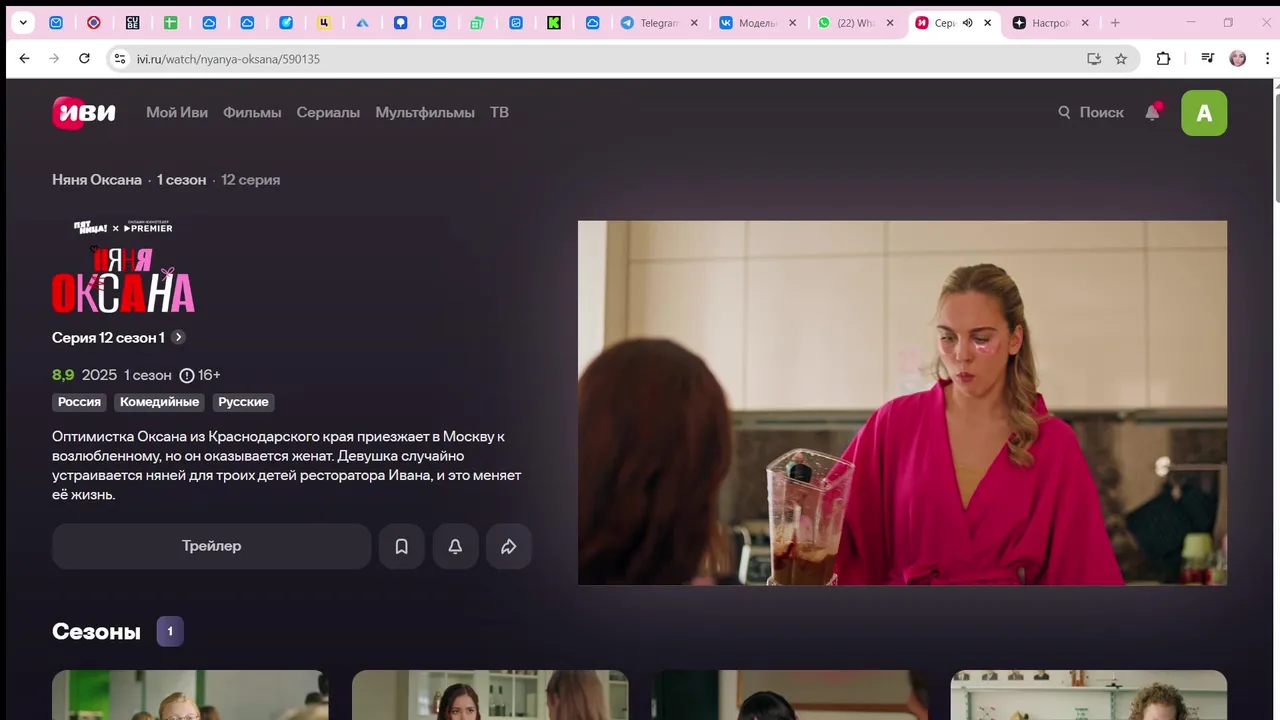The image size is (1280, 720).
Task: Open the fourth episode thumbnail
Action: pyautogui.click(x=1089, y=695)
